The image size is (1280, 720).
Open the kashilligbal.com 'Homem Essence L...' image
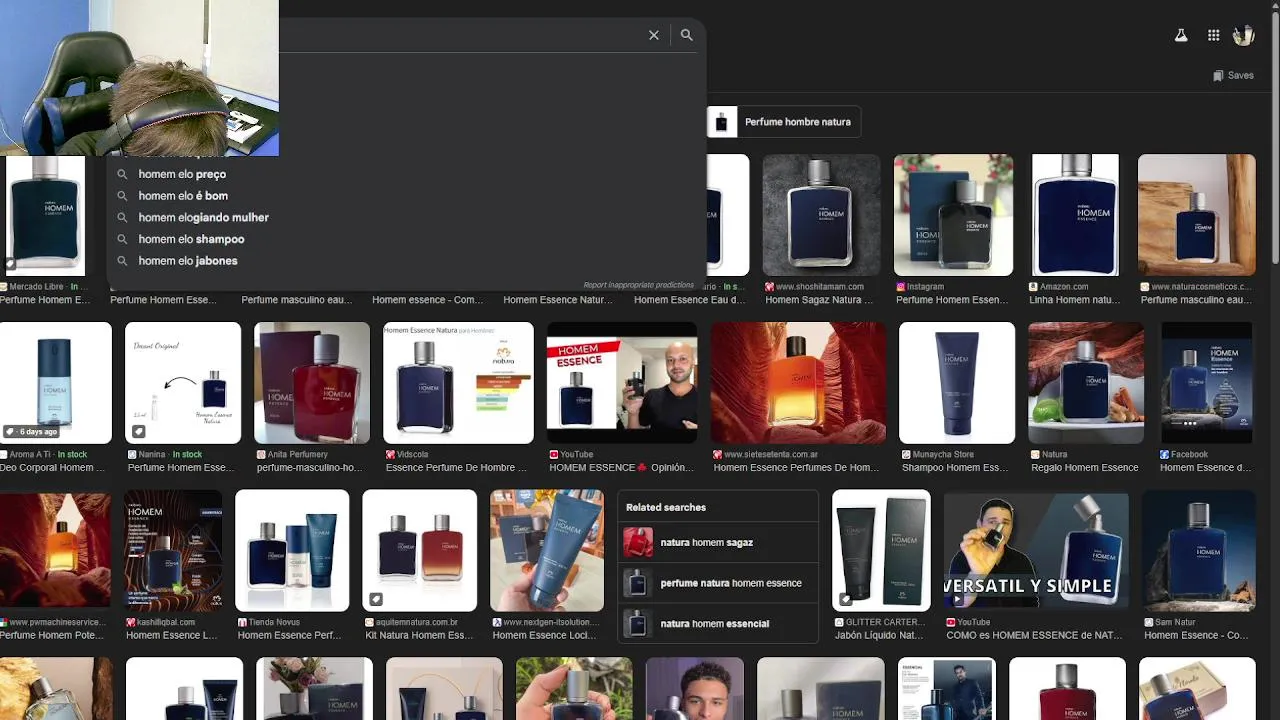pos(173,550)
